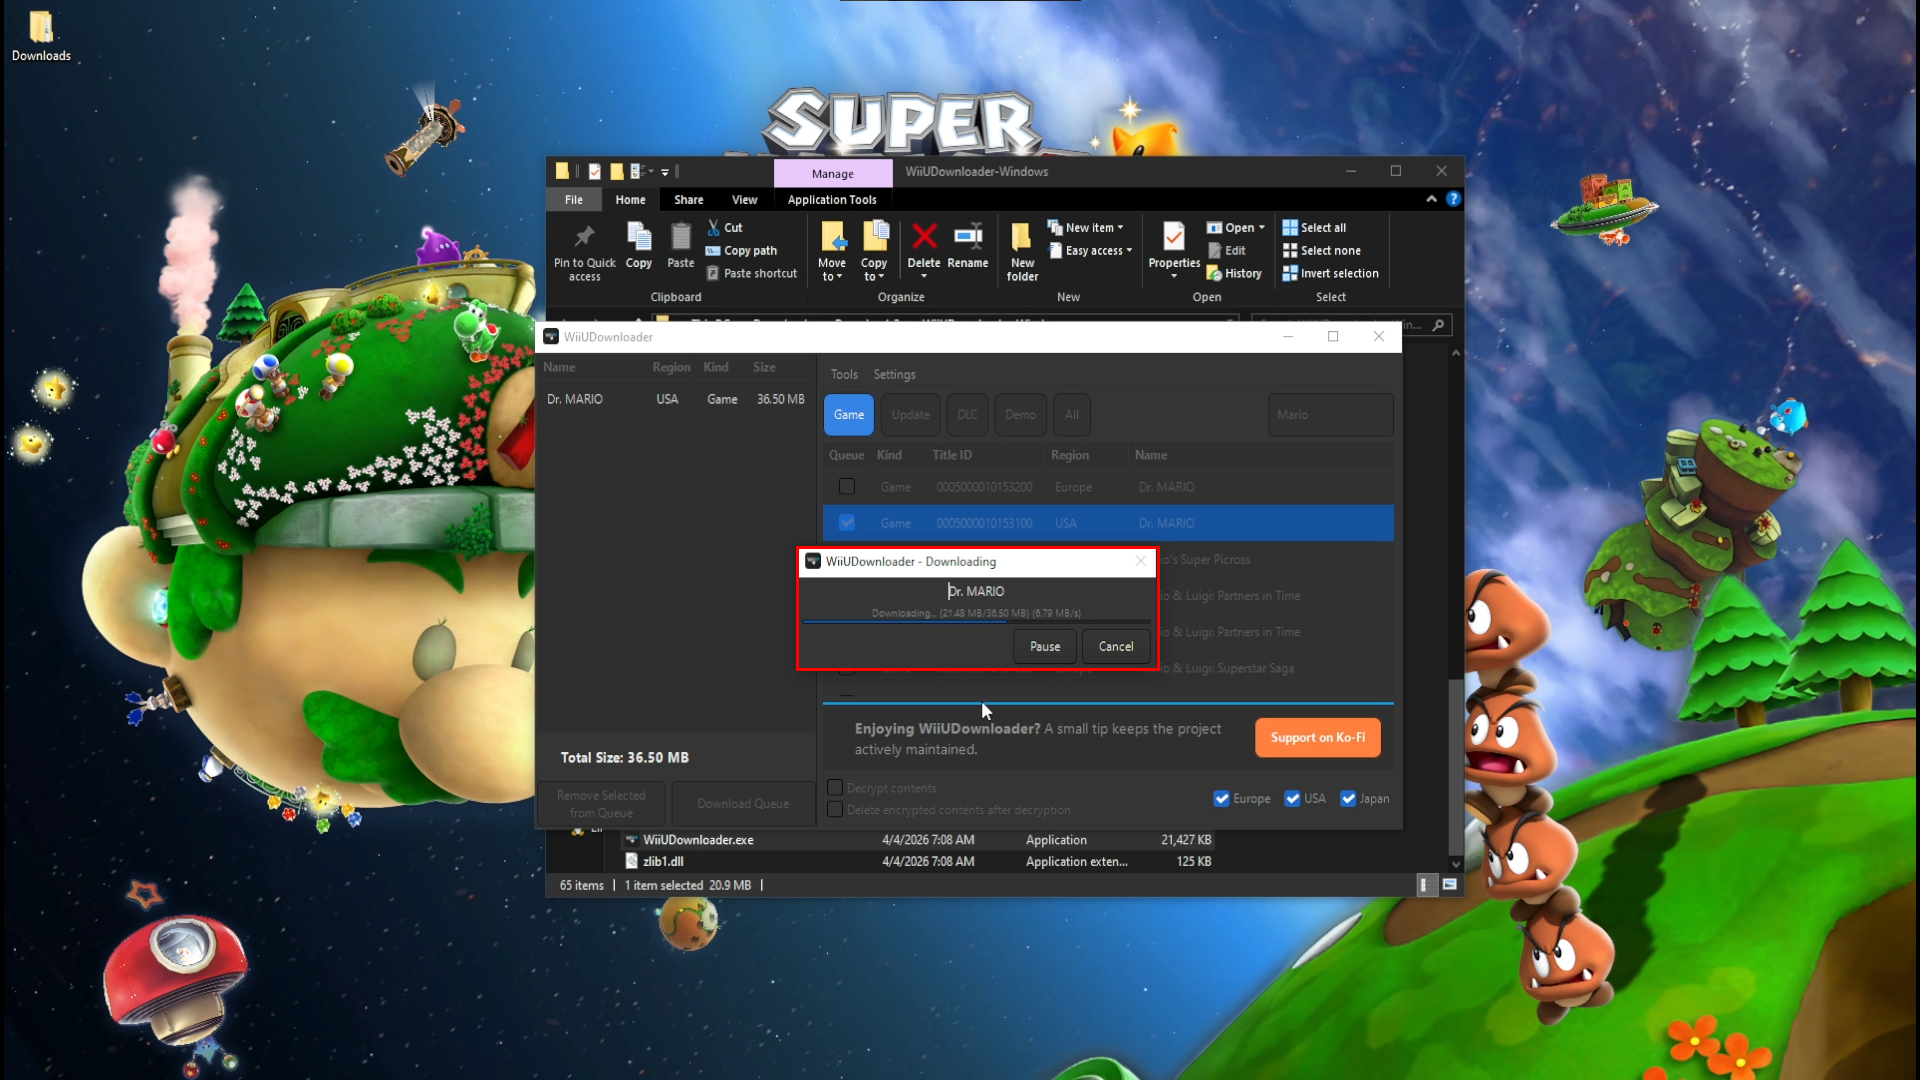
Task: Click the red Delete icon
Action: [924, 237]
